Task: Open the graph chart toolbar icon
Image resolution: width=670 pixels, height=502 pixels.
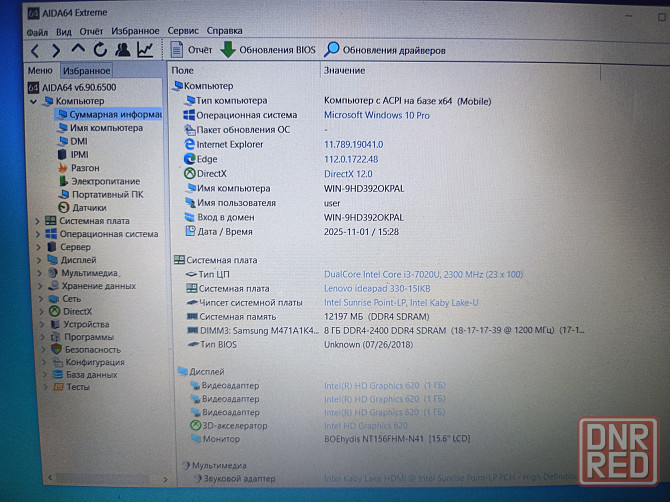Action: click(x=145, y=50)
